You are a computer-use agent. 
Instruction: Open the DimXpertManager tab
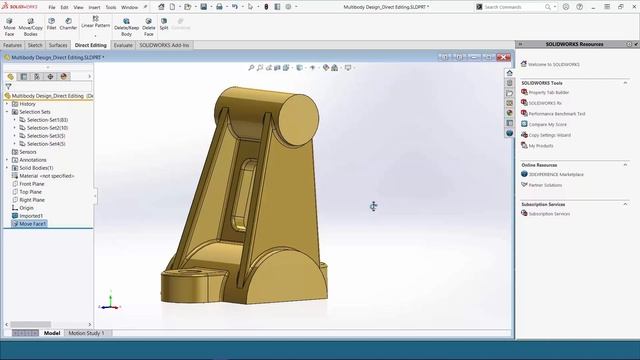pyautogui.click(x=50, y=76)
